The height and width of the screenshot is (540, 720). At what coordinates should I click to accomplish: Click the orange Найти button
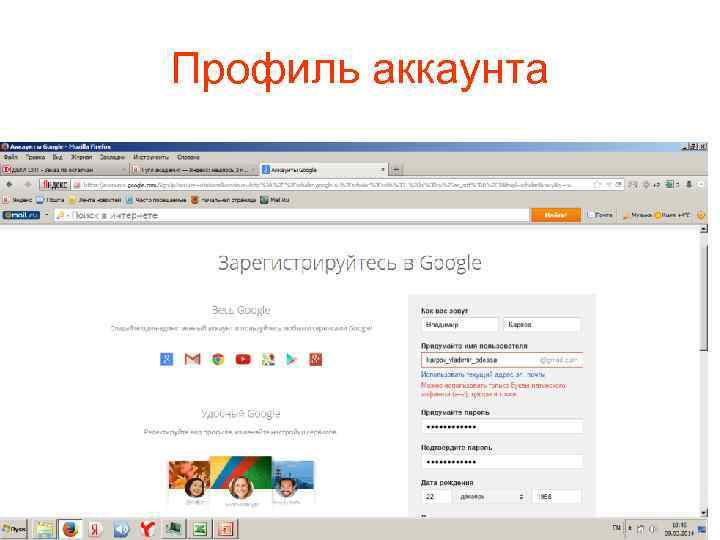pos(556,215)
